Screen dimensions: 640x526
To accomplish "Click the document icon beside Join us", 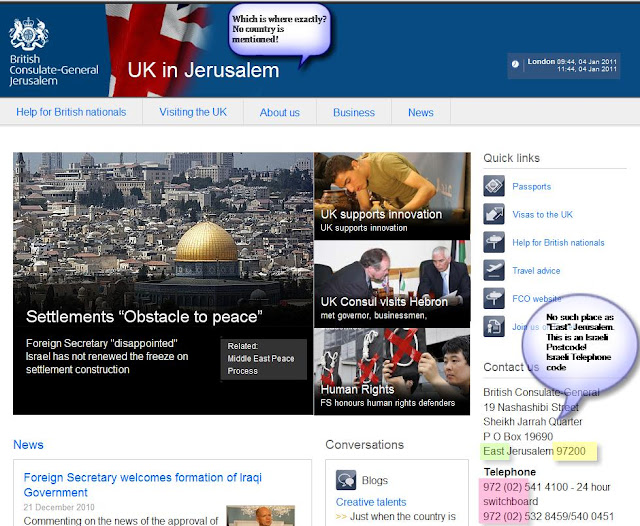I will coord(494,326).
